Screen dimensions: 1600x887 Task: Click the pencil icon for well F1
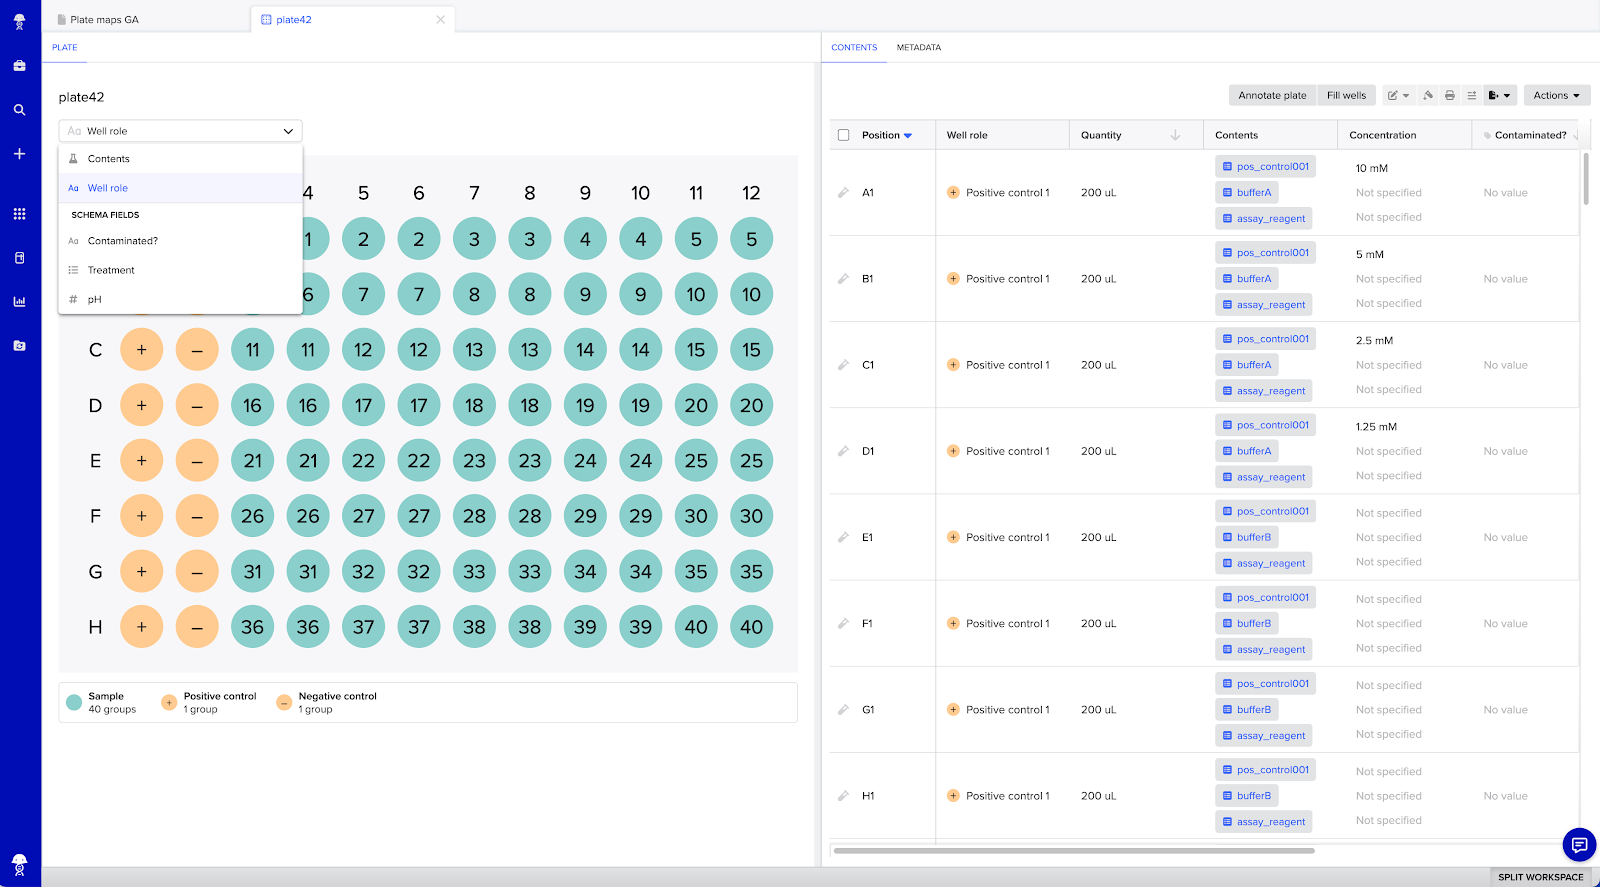click(x=843, y=624)
